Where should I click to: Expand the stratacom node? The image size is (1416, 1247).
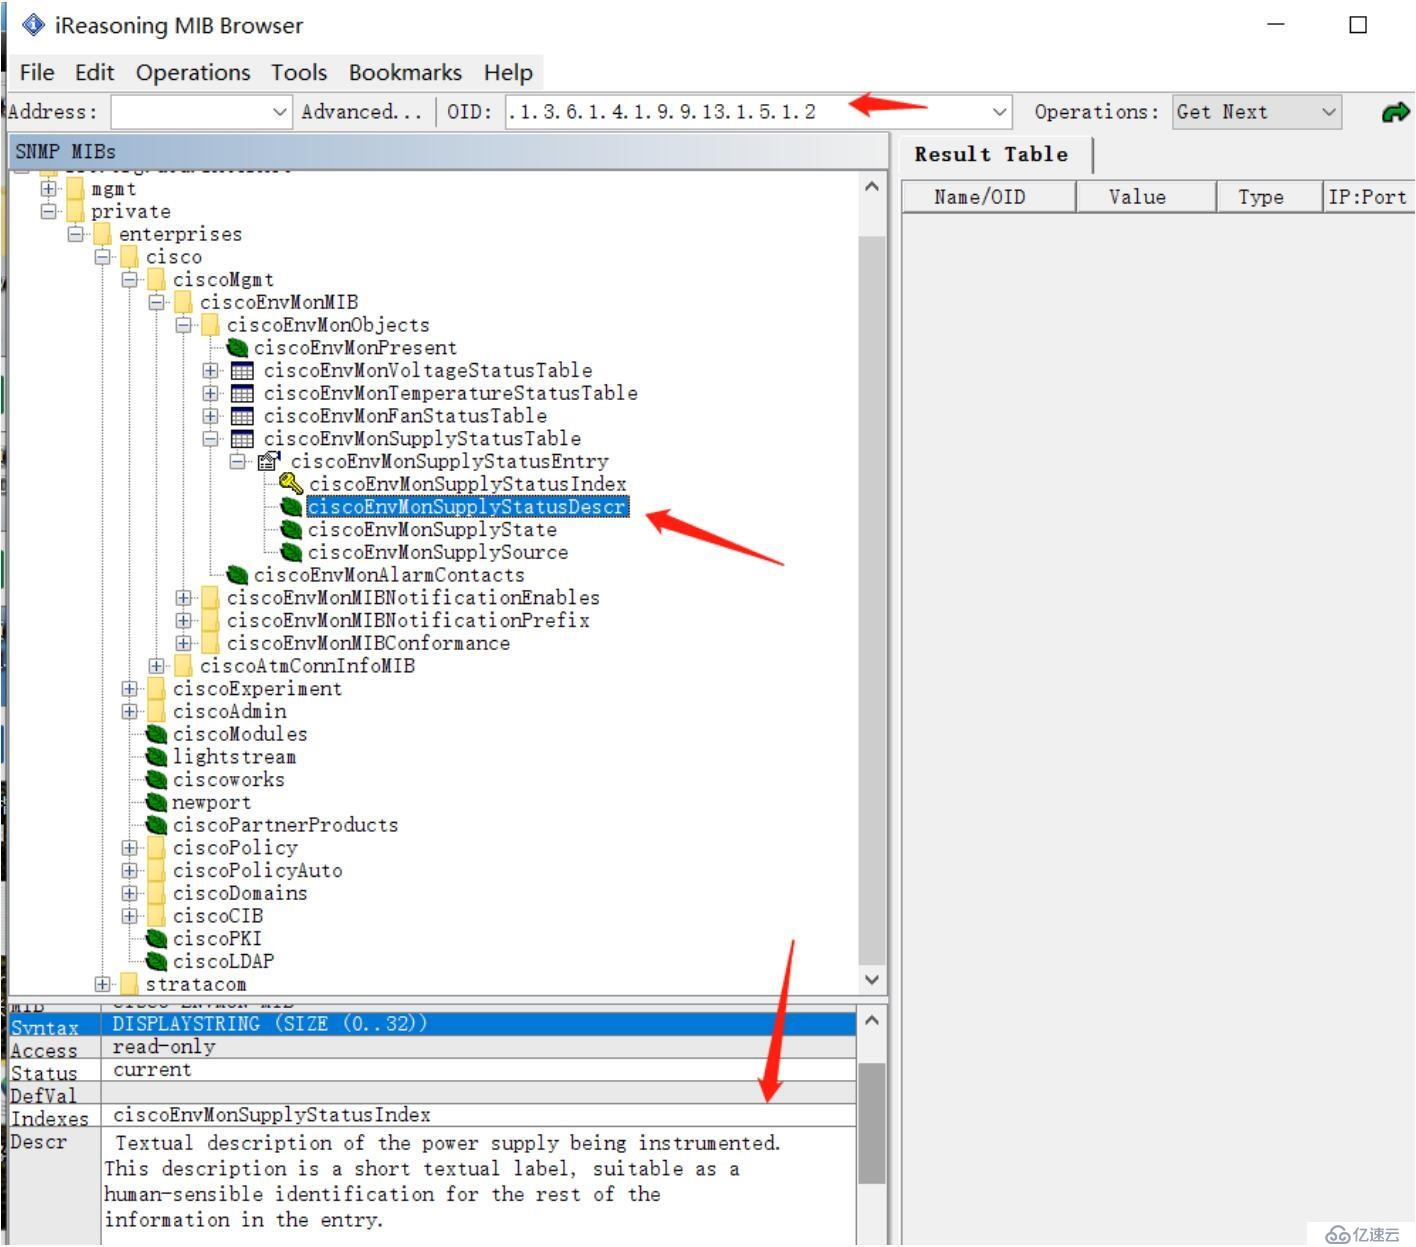102,984
